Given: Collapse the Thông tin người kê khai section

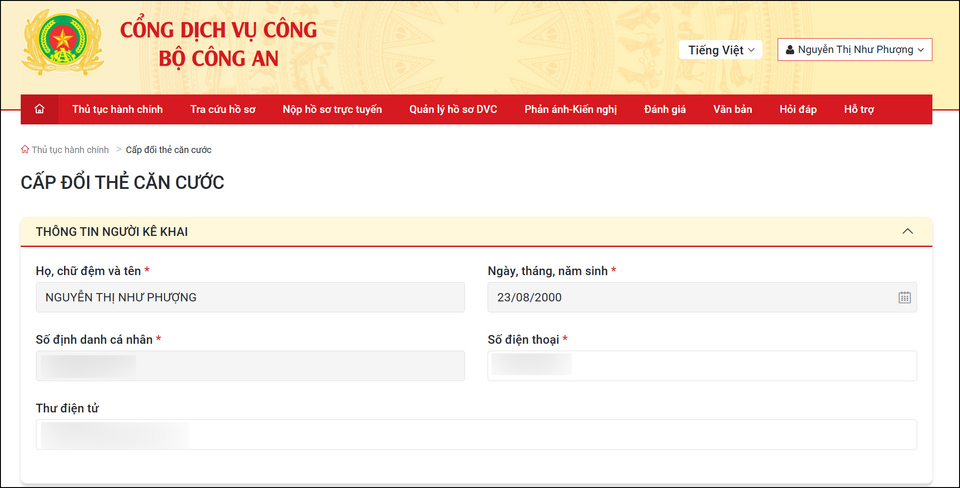Looking at the screenshot, I should pyautogui.click(x=907, y=231).
